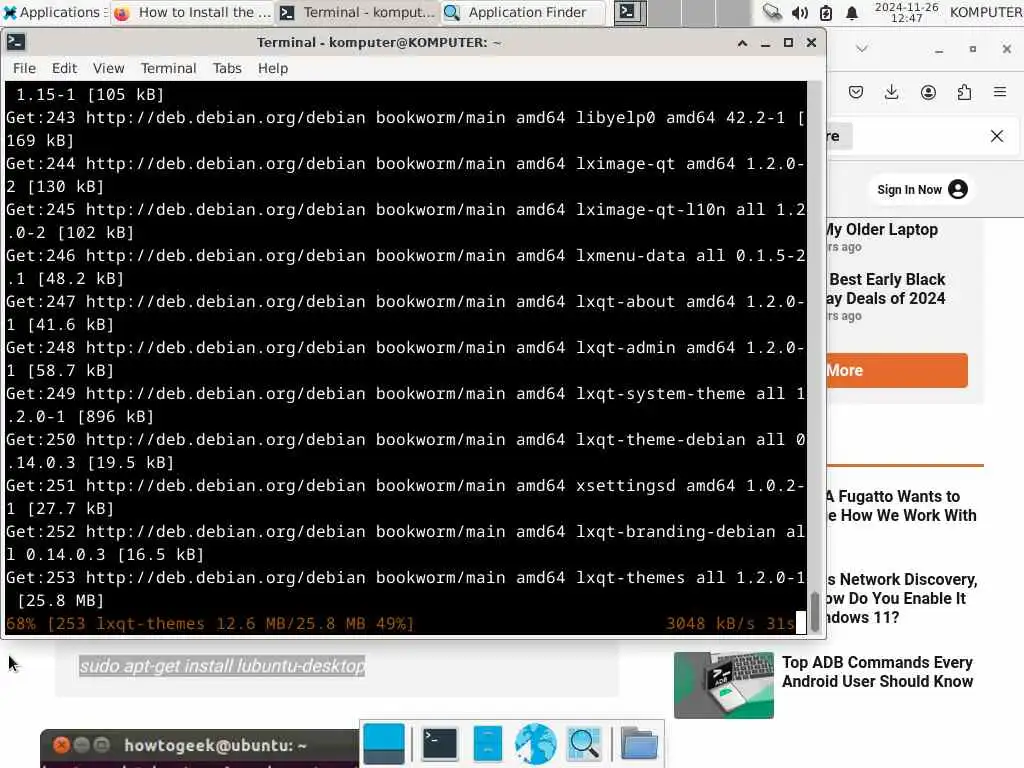Click the '68% [253 lxqt-themes' progress line
The image size is (1024, 768).
coord(210,624)
